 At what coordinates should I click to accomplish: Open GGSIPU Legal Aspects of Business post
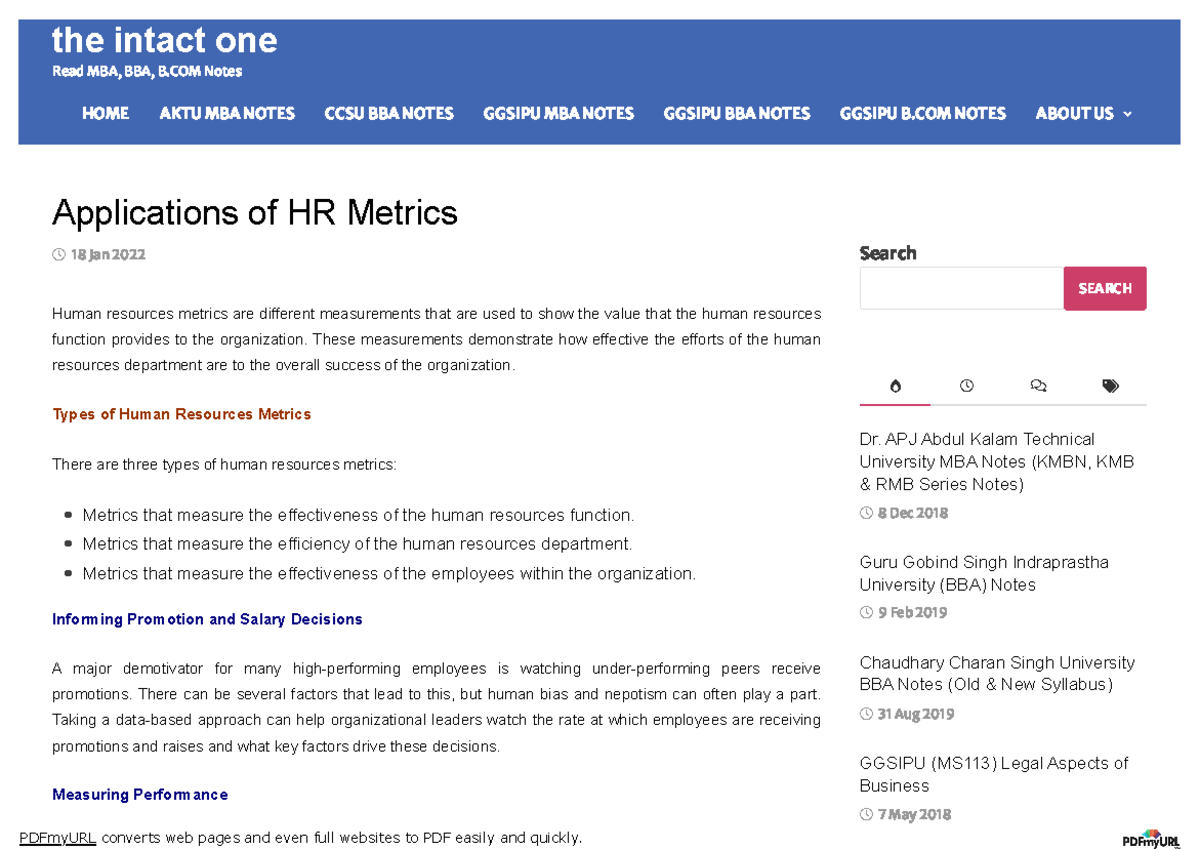pyautogui.click(x=993, y=774)
